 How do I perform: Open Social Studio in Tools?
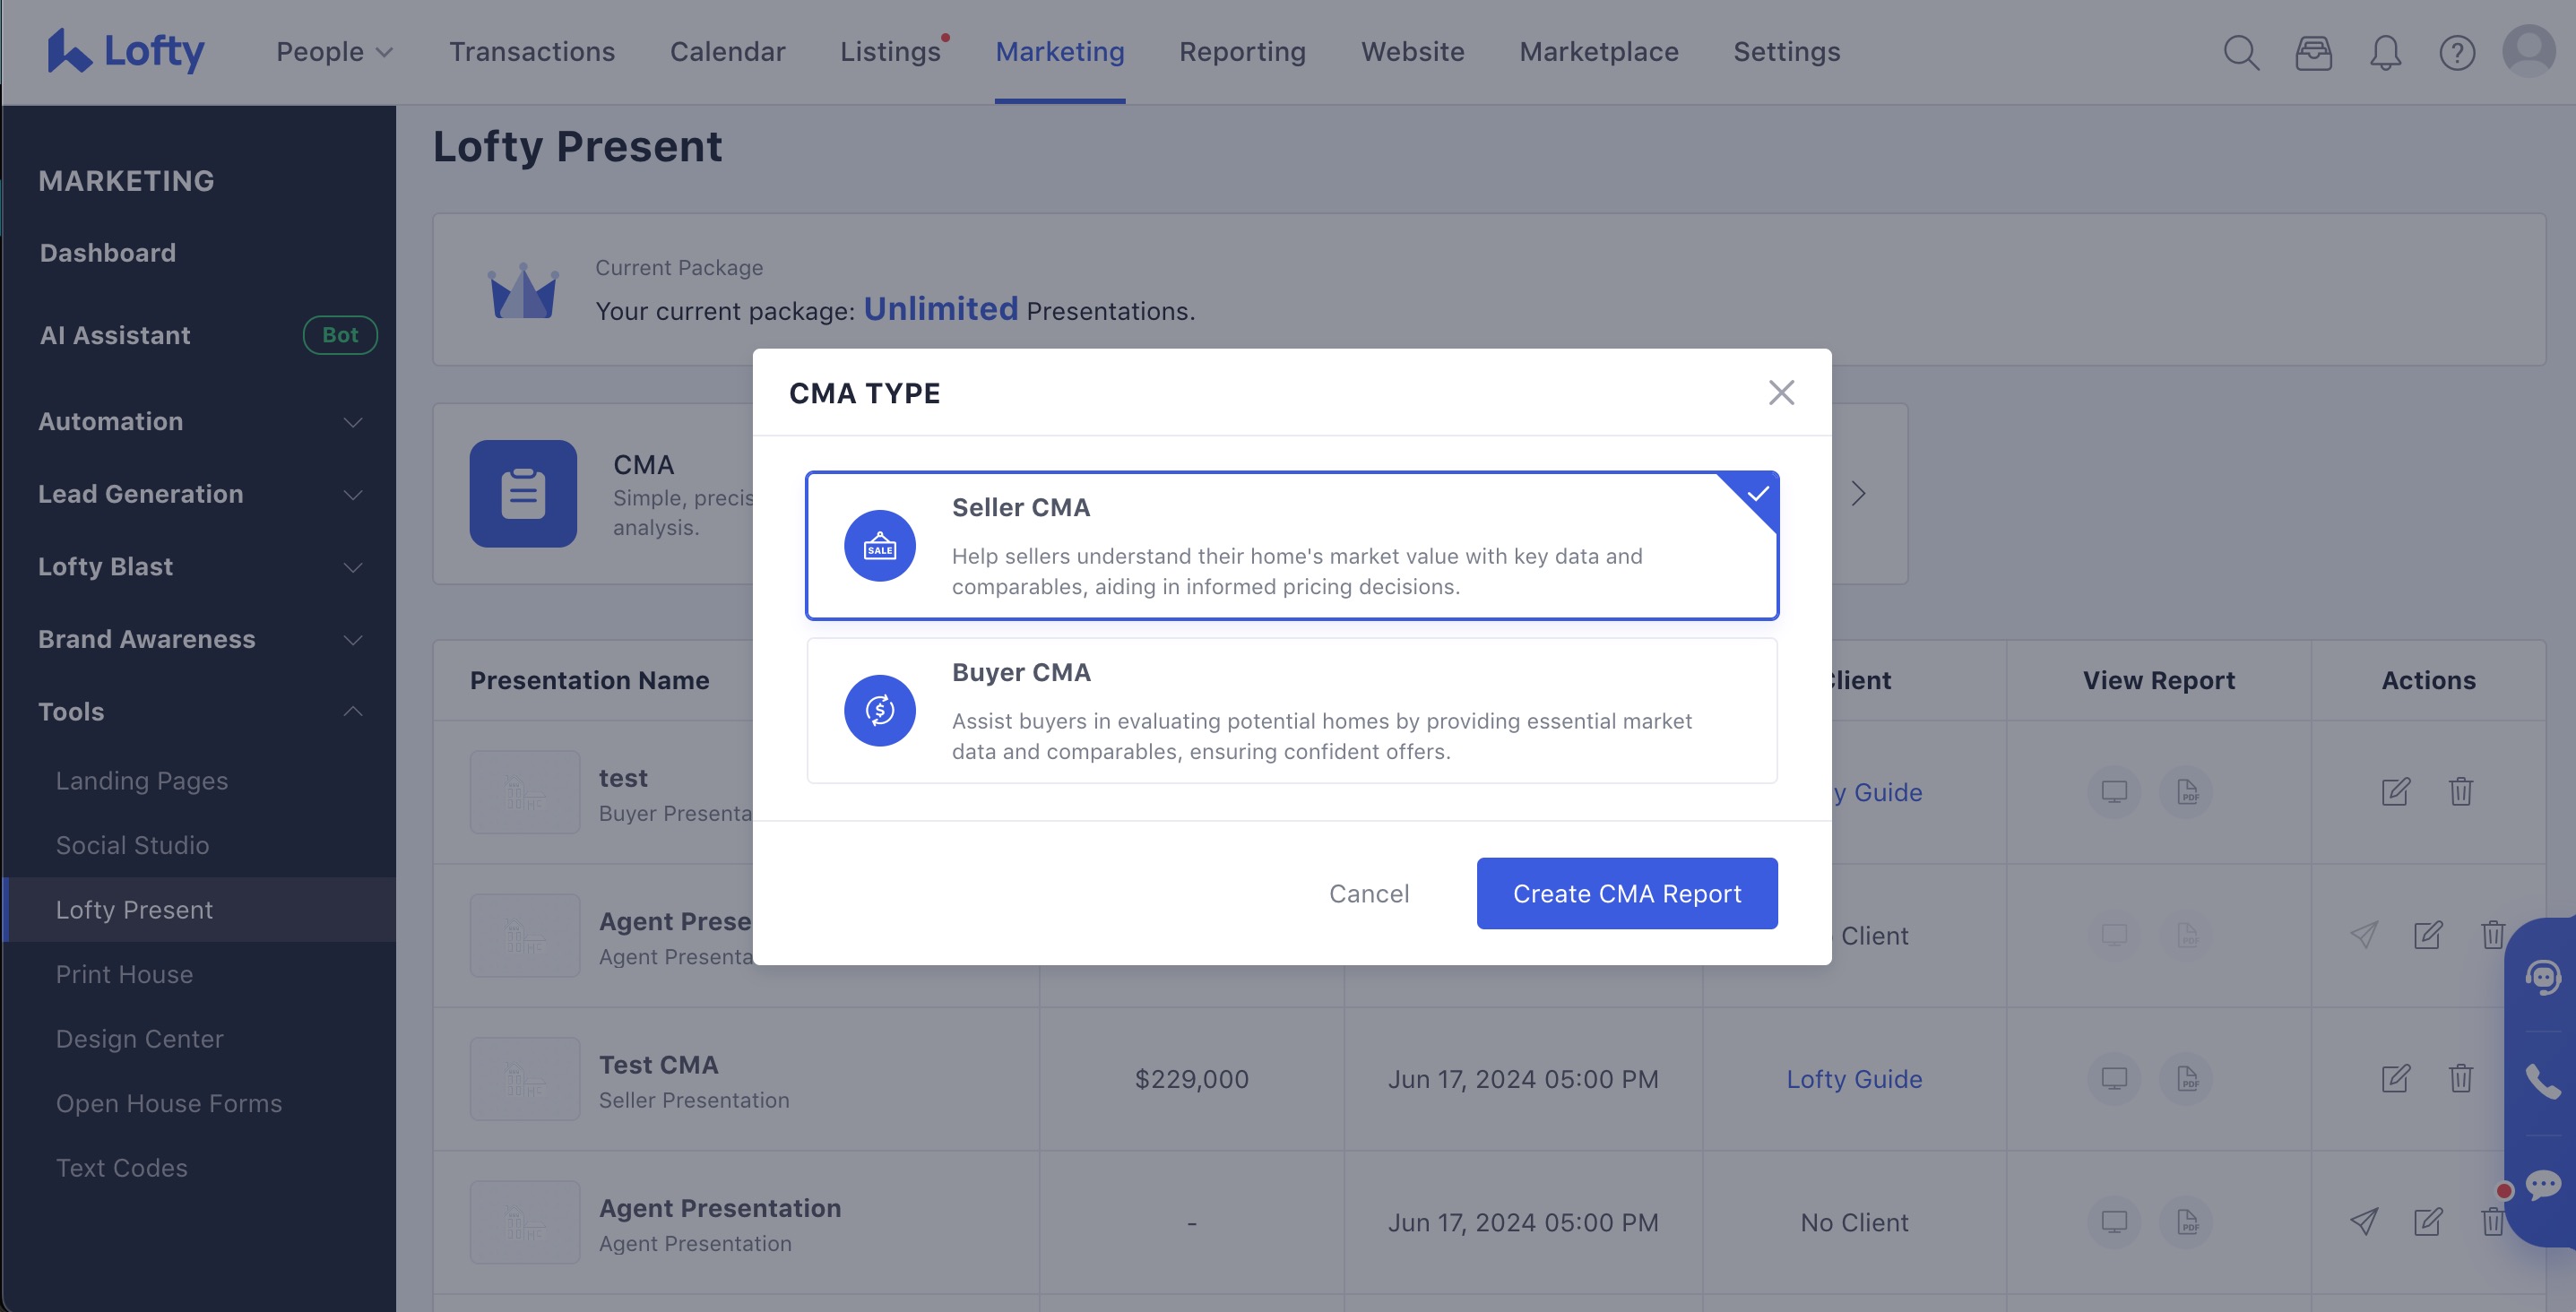tap(132, 845)
